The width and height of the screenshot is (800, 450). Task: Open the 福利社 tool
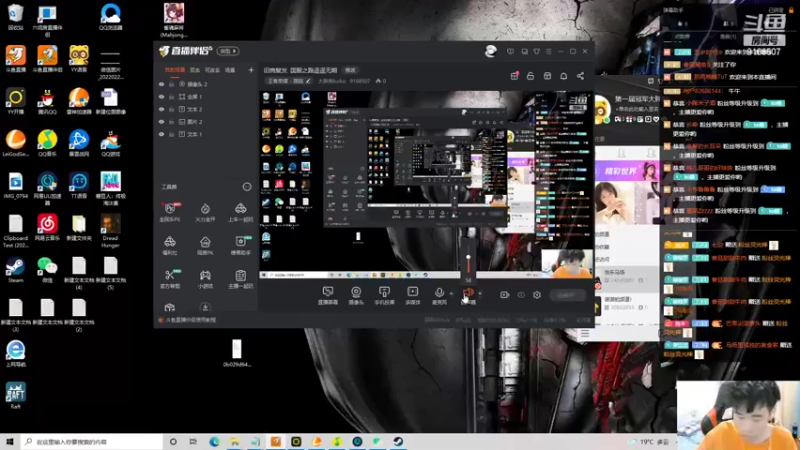coord(170,245)
